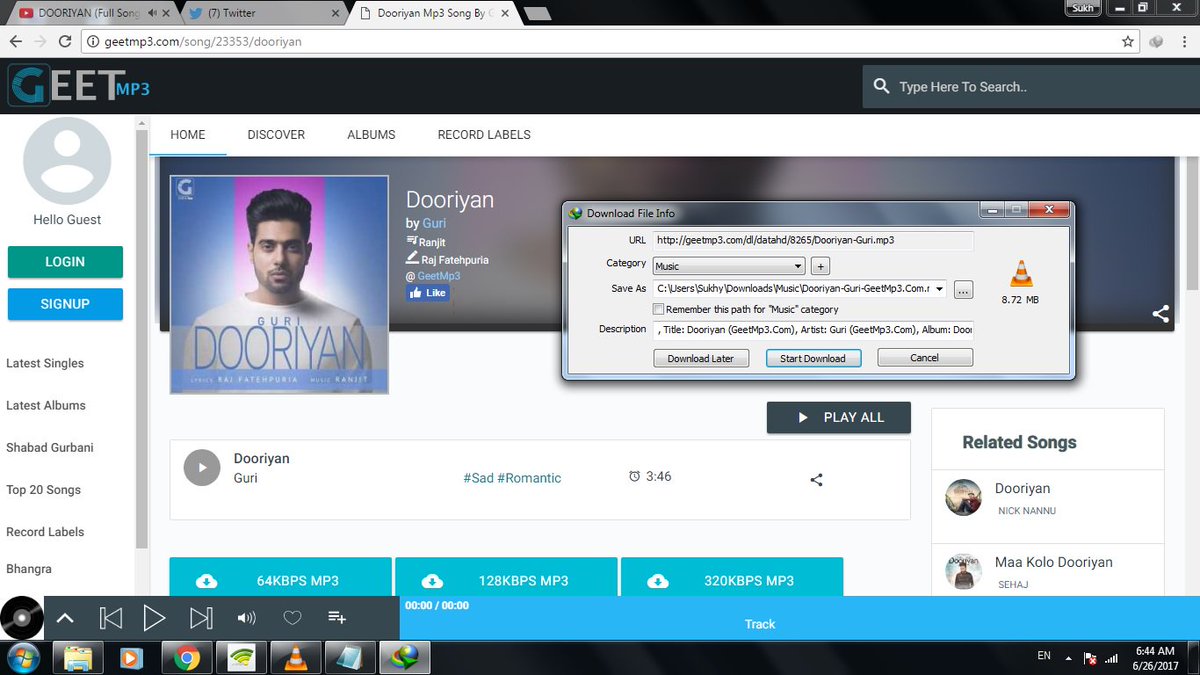
Task: Click the Facebook Like button
Action: tap(427, 293)
